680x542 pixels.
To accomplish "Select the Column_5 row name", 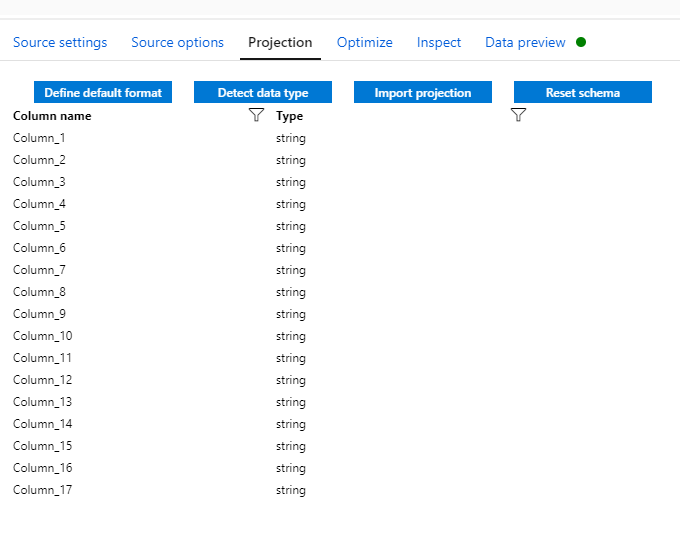I will [x=39, y=226].
